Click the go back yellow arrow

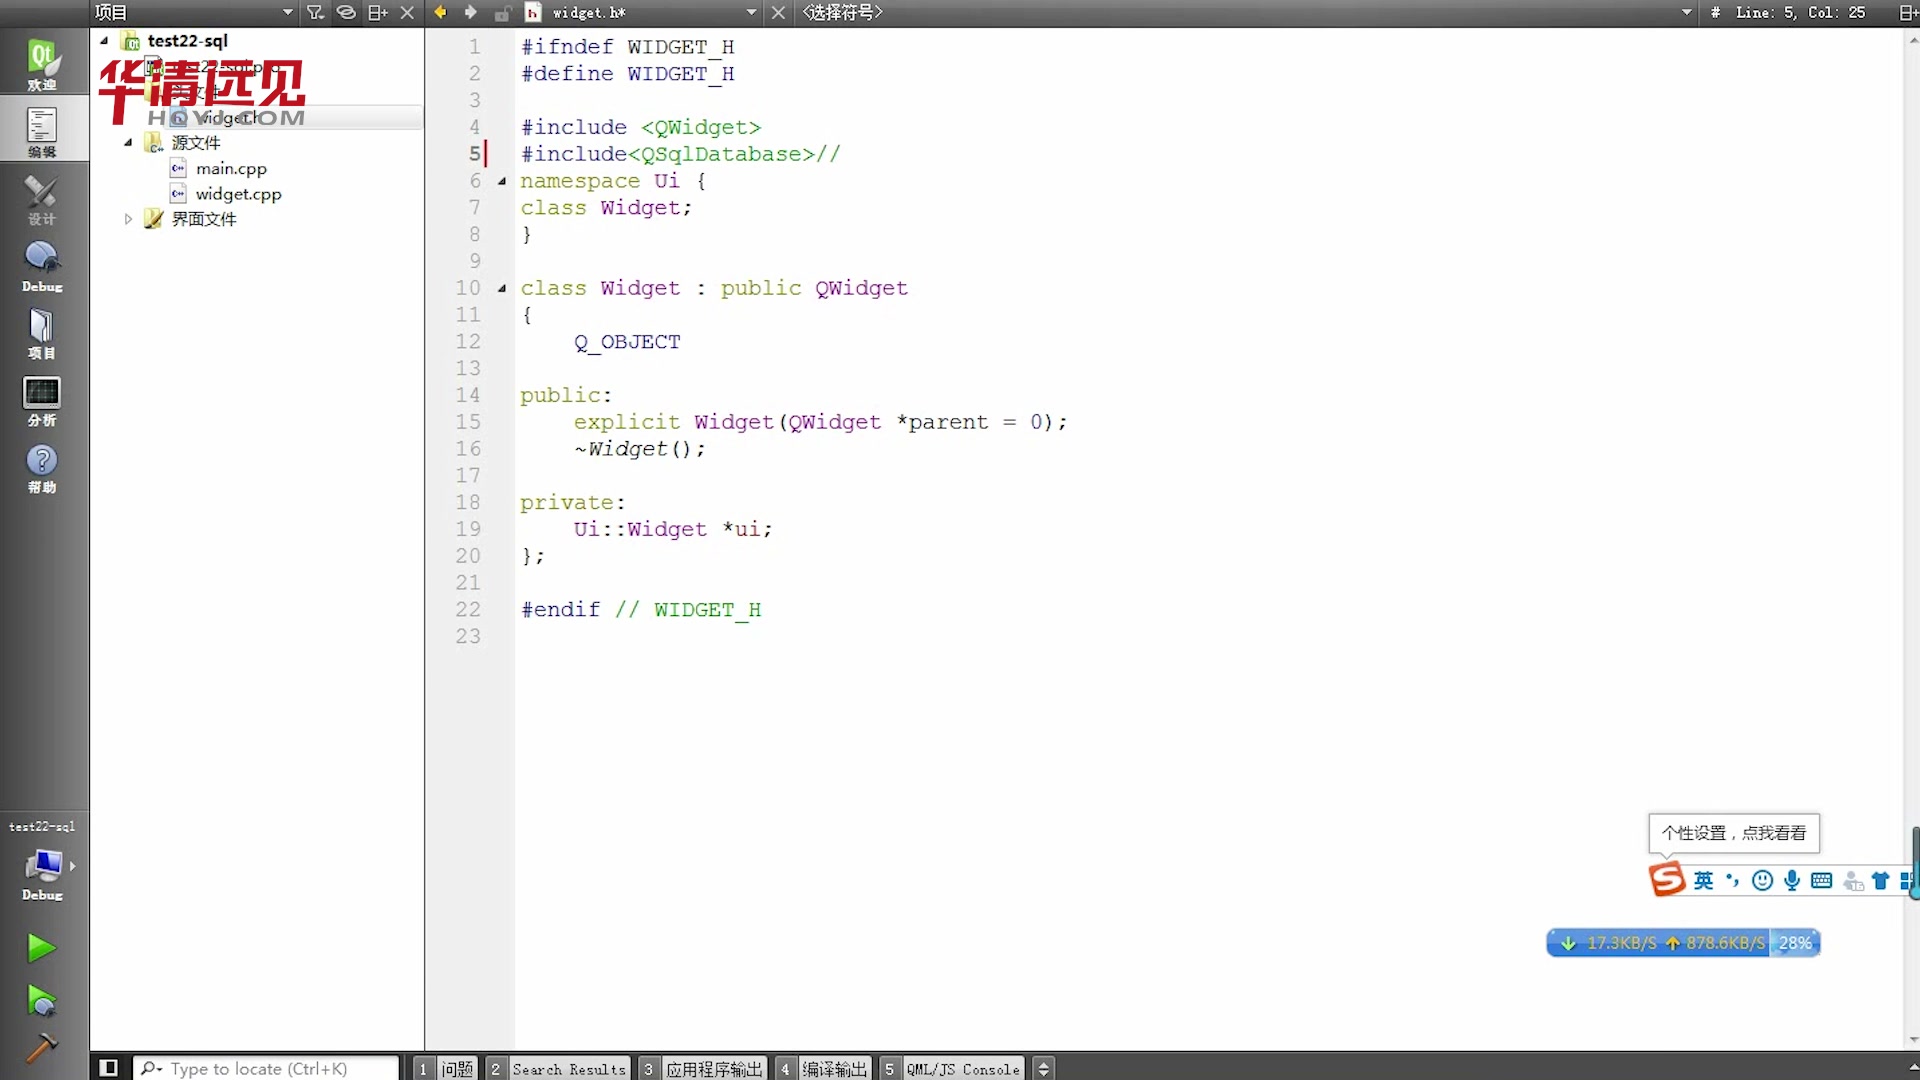[440, 13]
